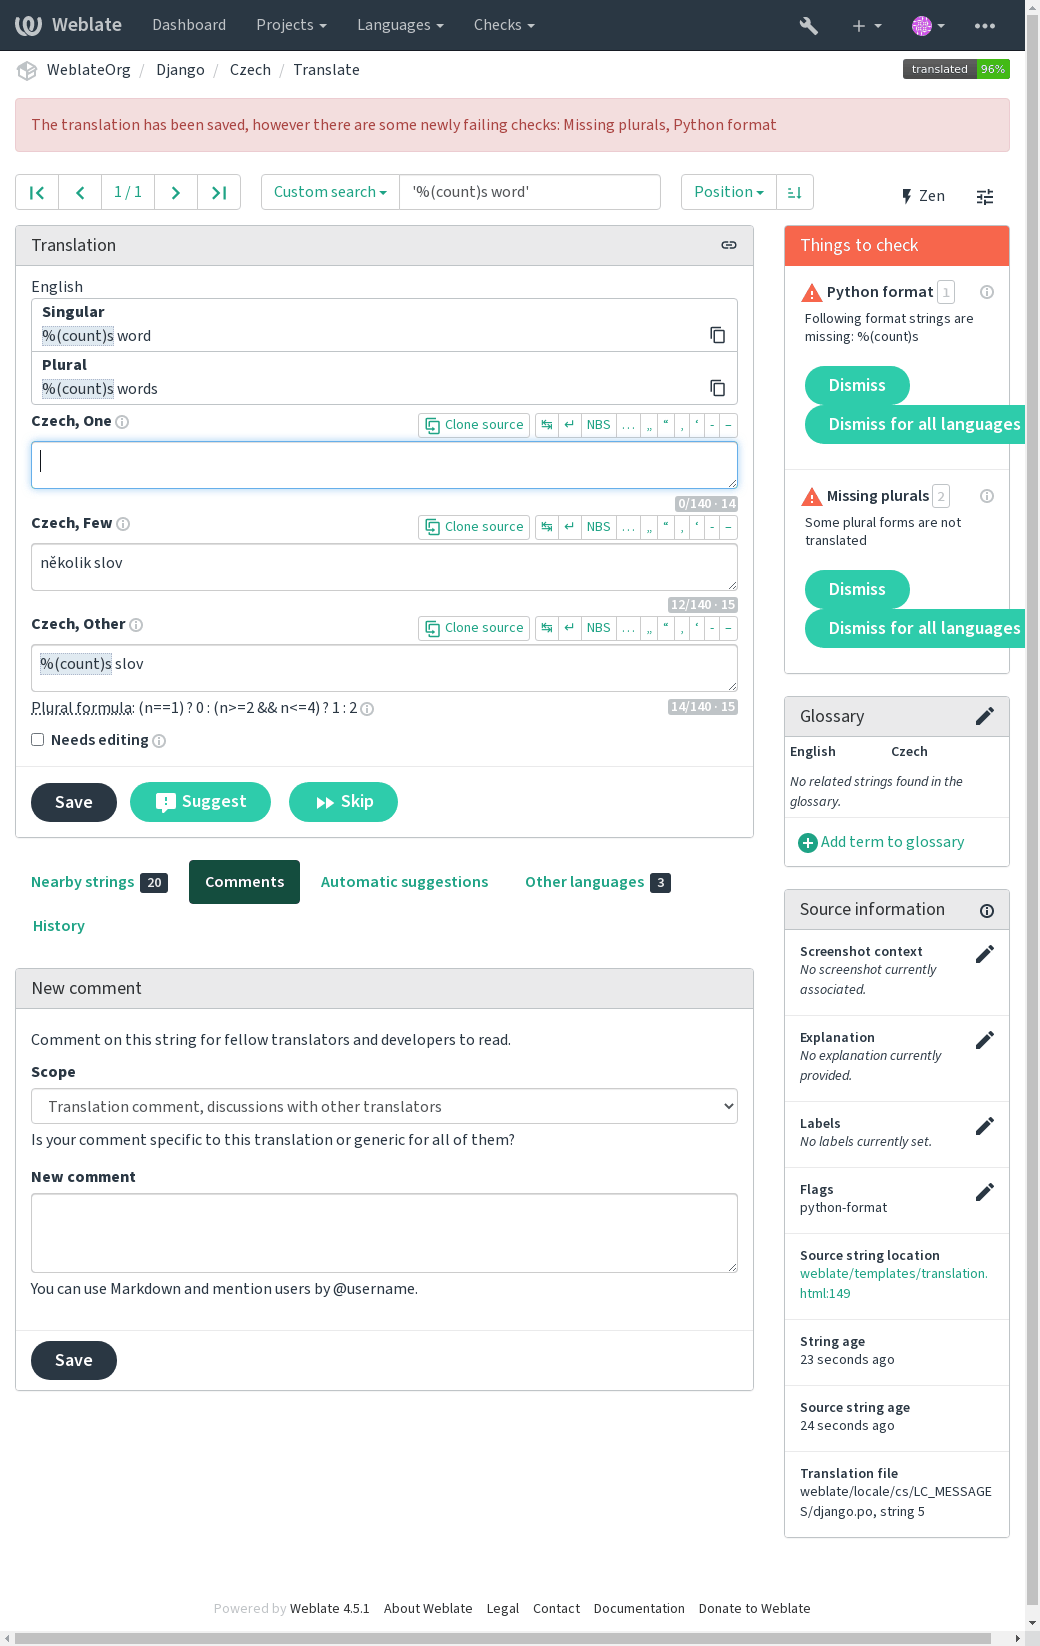Insert ellipsis in Czech, One toolbar
The height and width of the screenshot is (1646, 1040).
tap(629, 425)
